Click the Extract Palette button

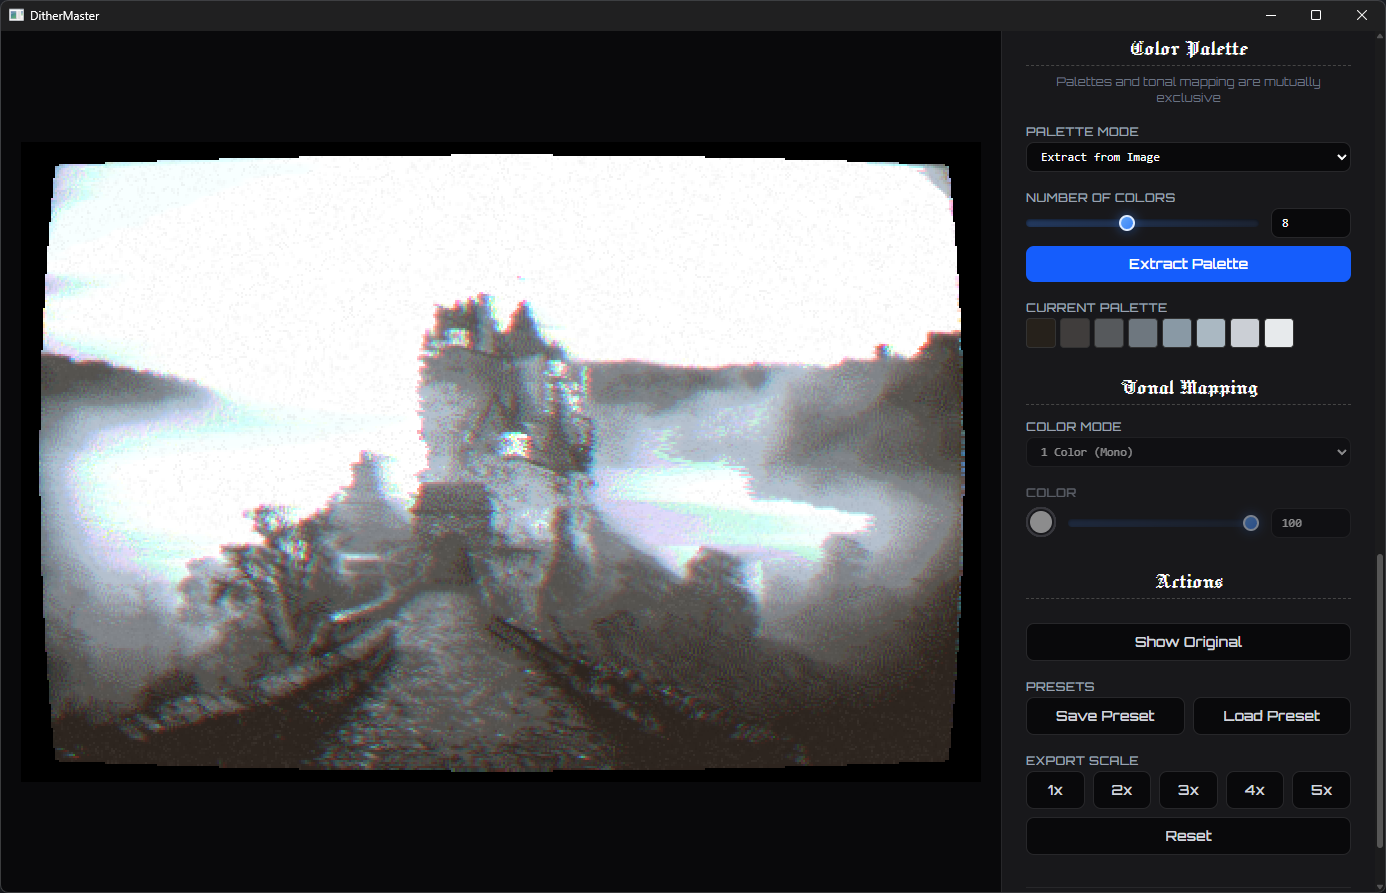point(1188,264)
